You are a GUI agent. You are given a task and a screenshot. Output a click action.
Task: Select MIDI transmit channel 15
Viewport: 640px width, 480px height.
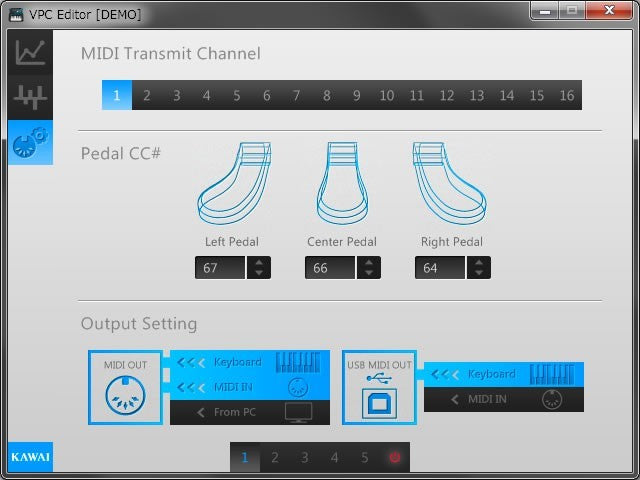(537, 95)
